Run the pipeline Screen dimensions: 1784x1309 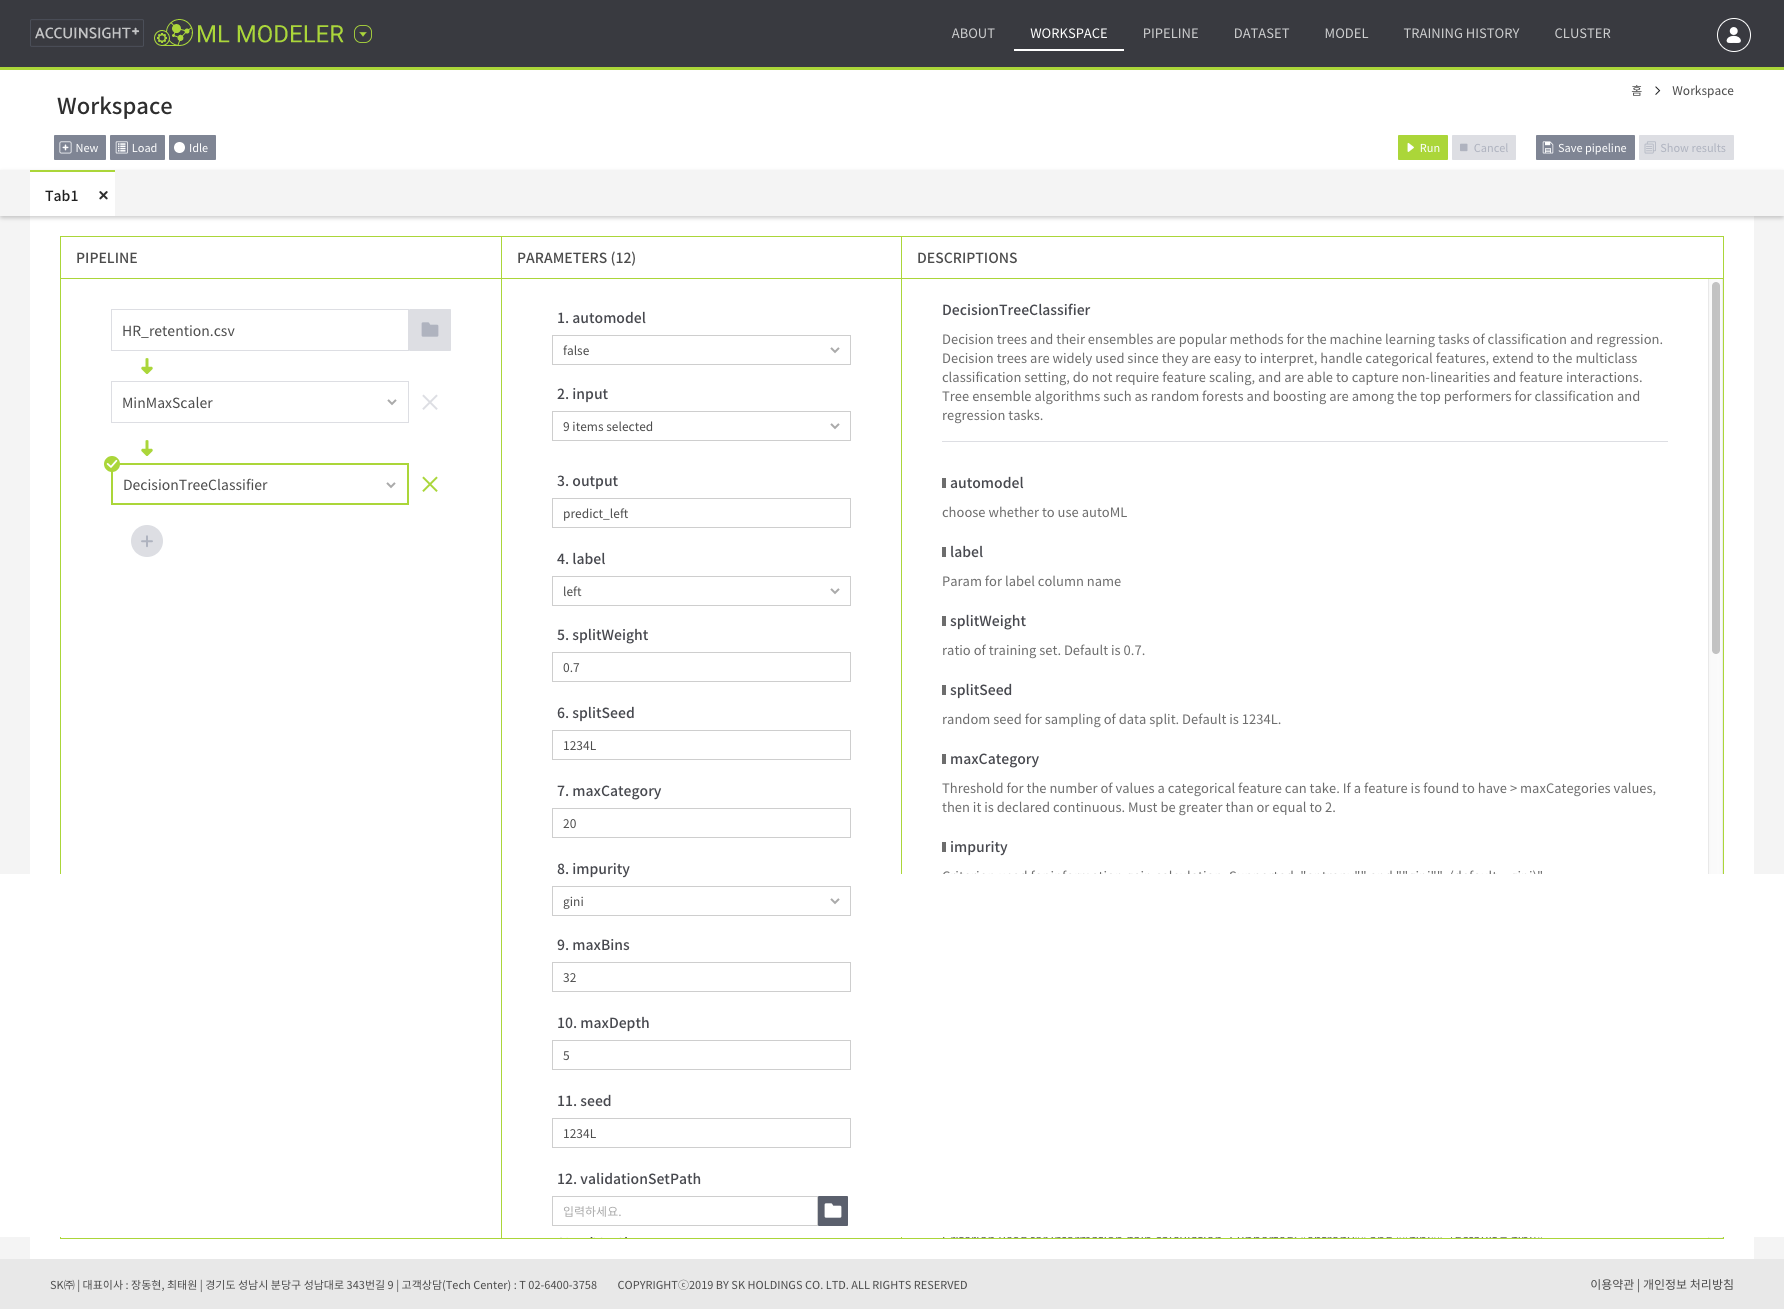[1422, 148]
